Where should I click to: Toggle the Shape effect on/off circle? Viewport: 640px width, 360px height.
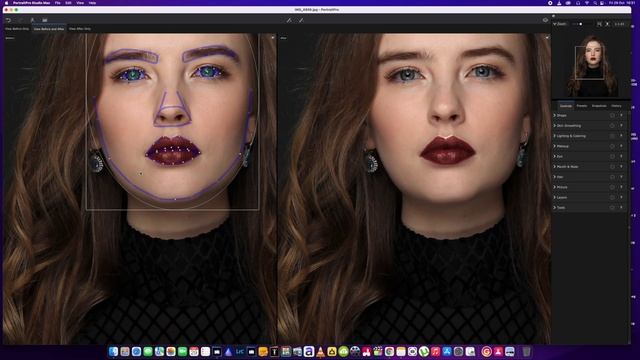tap(612, 116)
